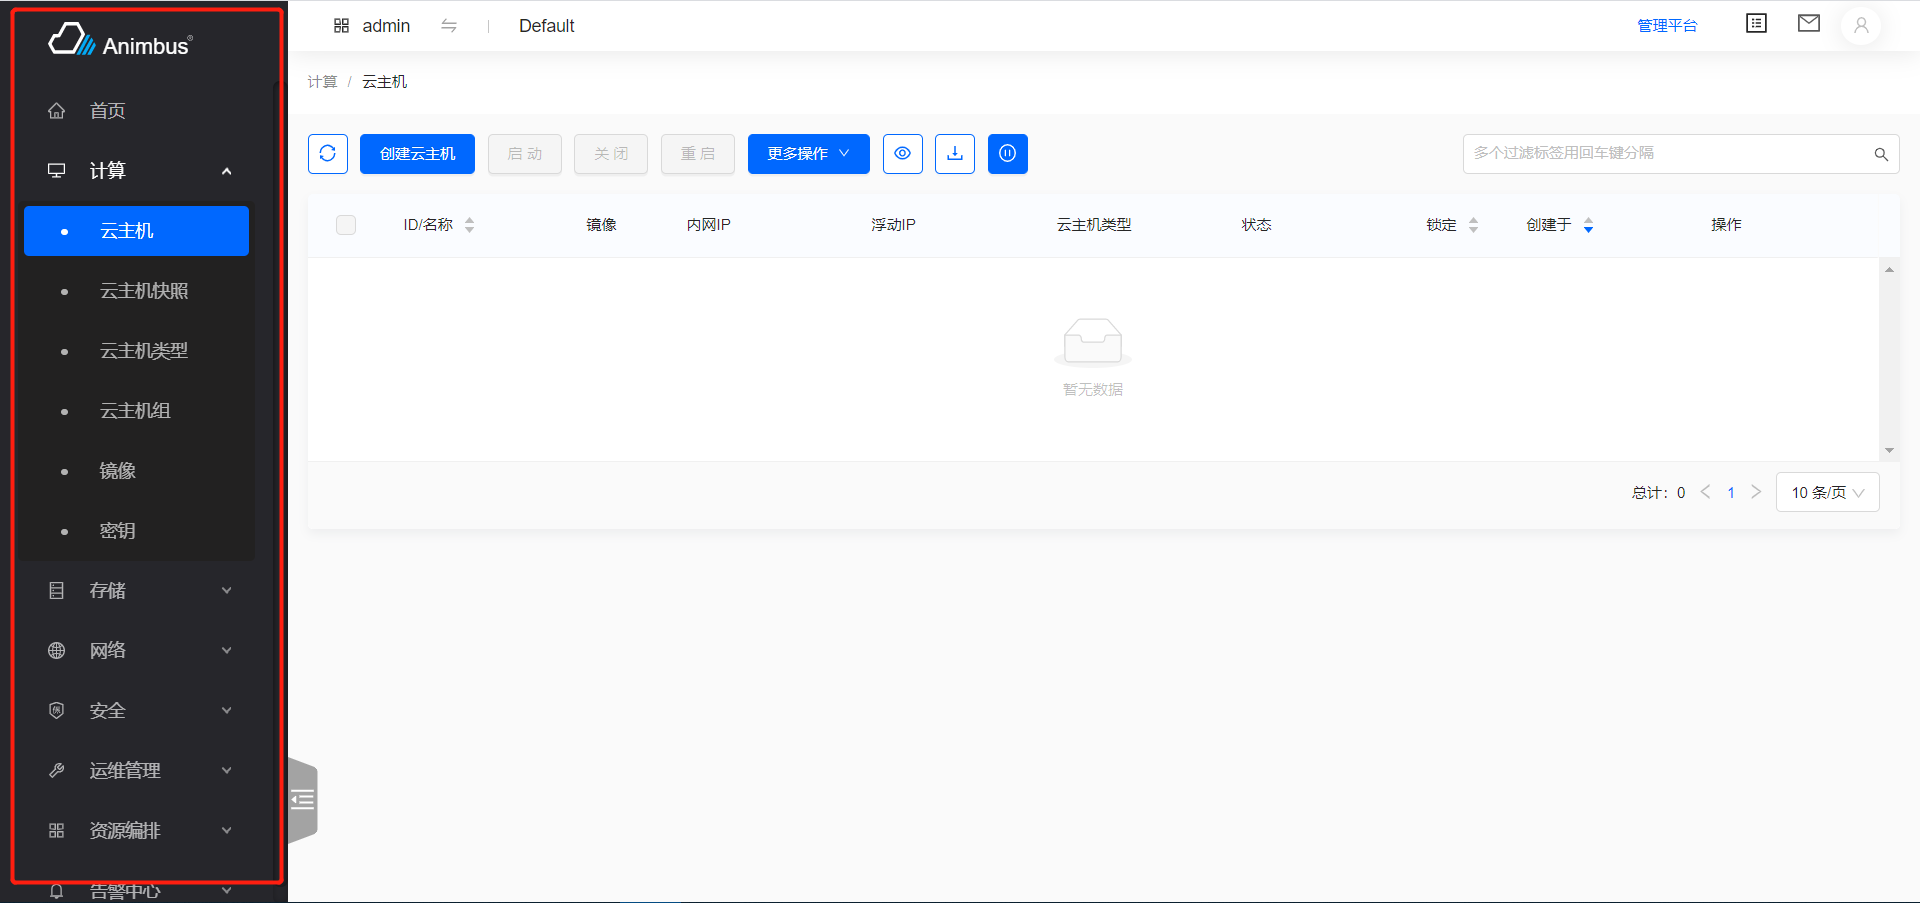1920x903 pixels.
Task: Expand the 存储 sidebar section
Action: tap(140, 590)
